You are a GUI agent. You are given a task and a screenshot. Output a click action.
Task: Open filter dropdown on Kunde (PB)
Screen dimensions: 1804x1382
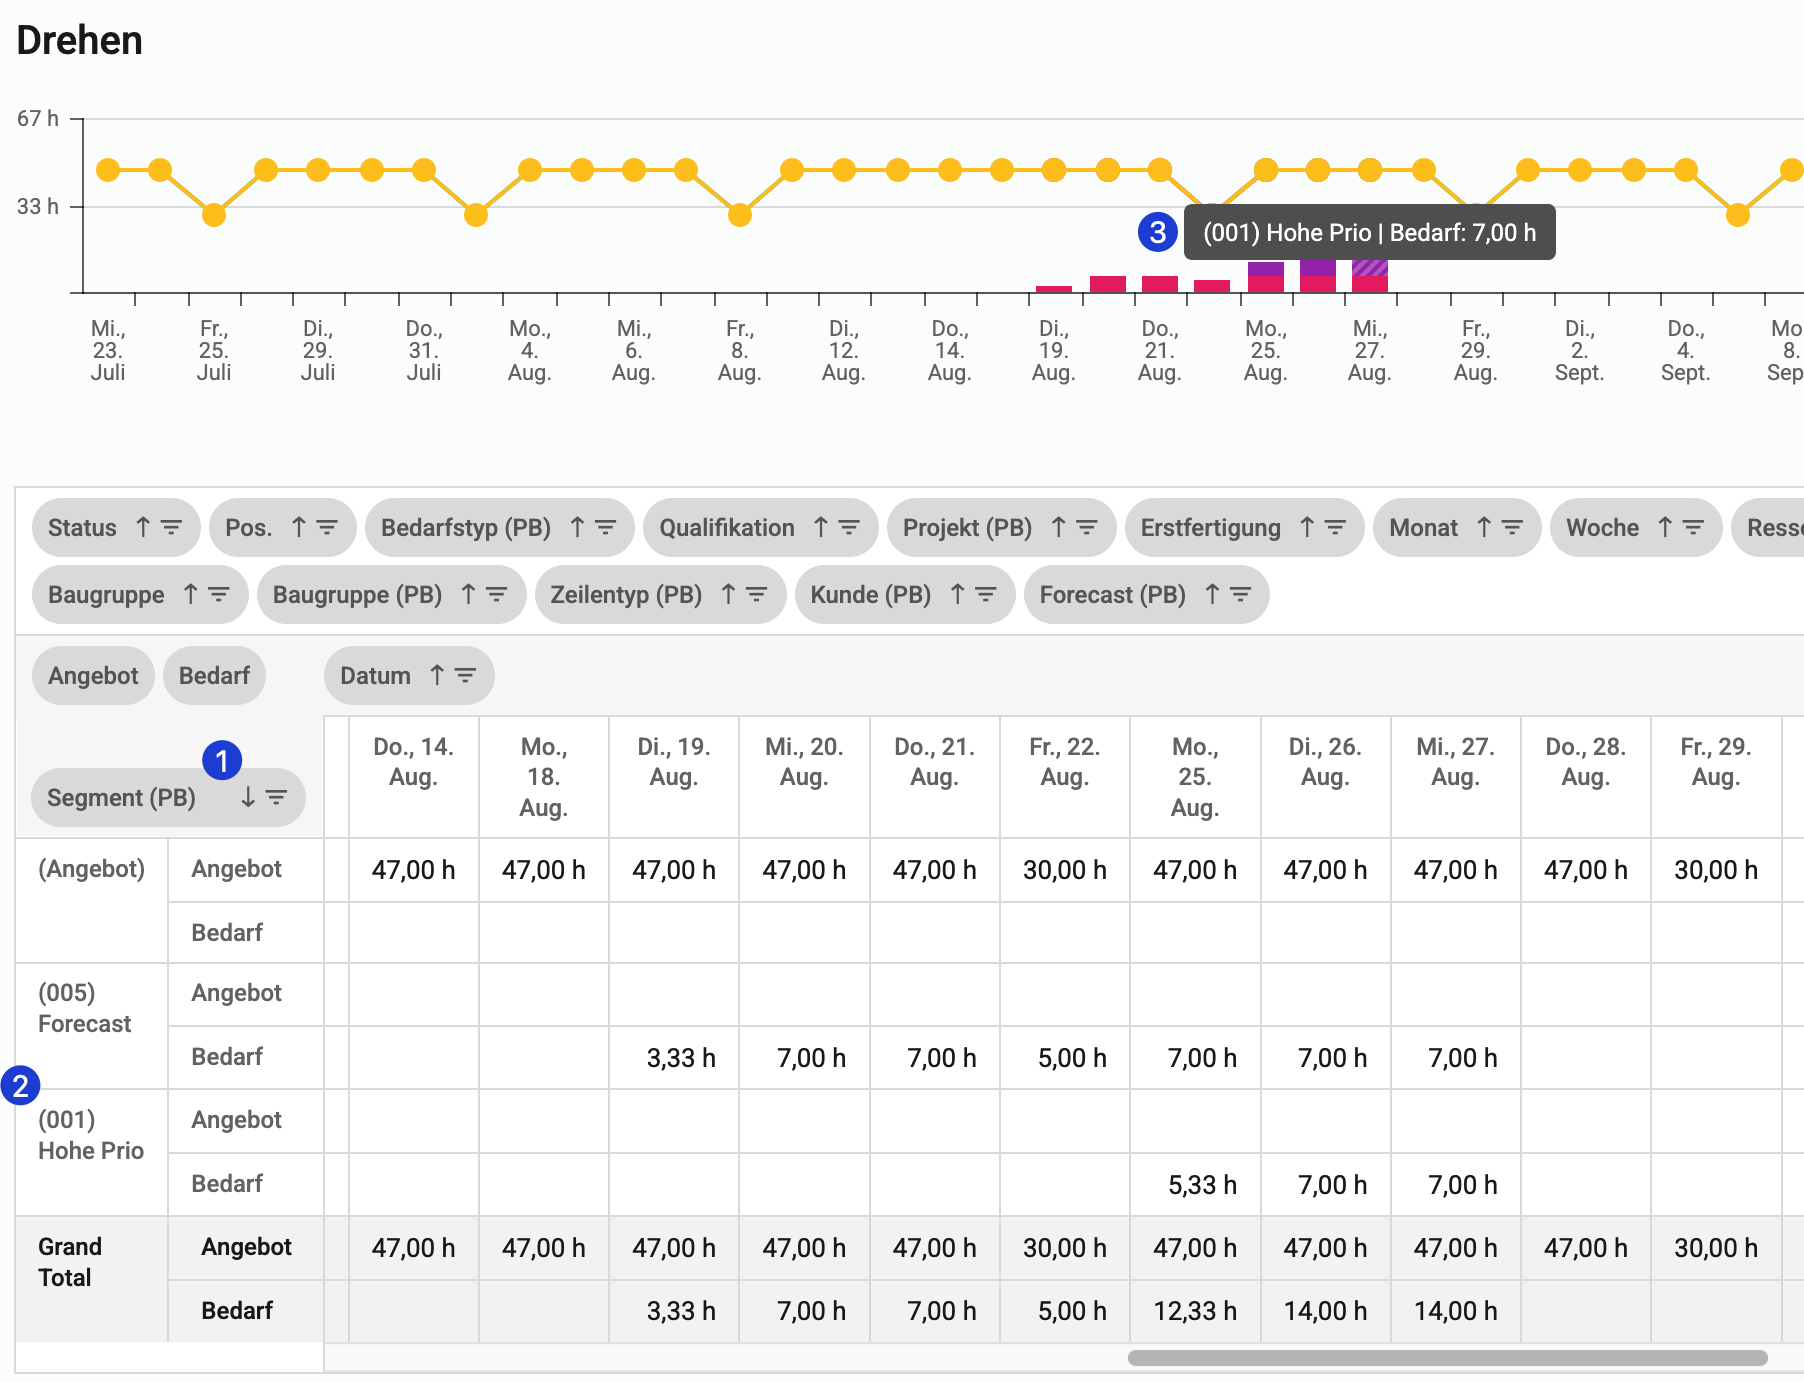coord(986,594)
